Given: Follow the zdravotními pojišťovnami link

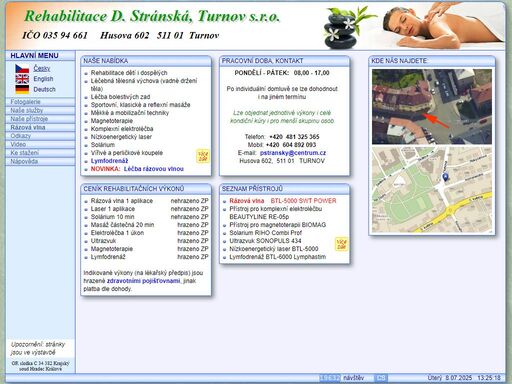Looking at the screenshot, I should (x=143, y=281).
